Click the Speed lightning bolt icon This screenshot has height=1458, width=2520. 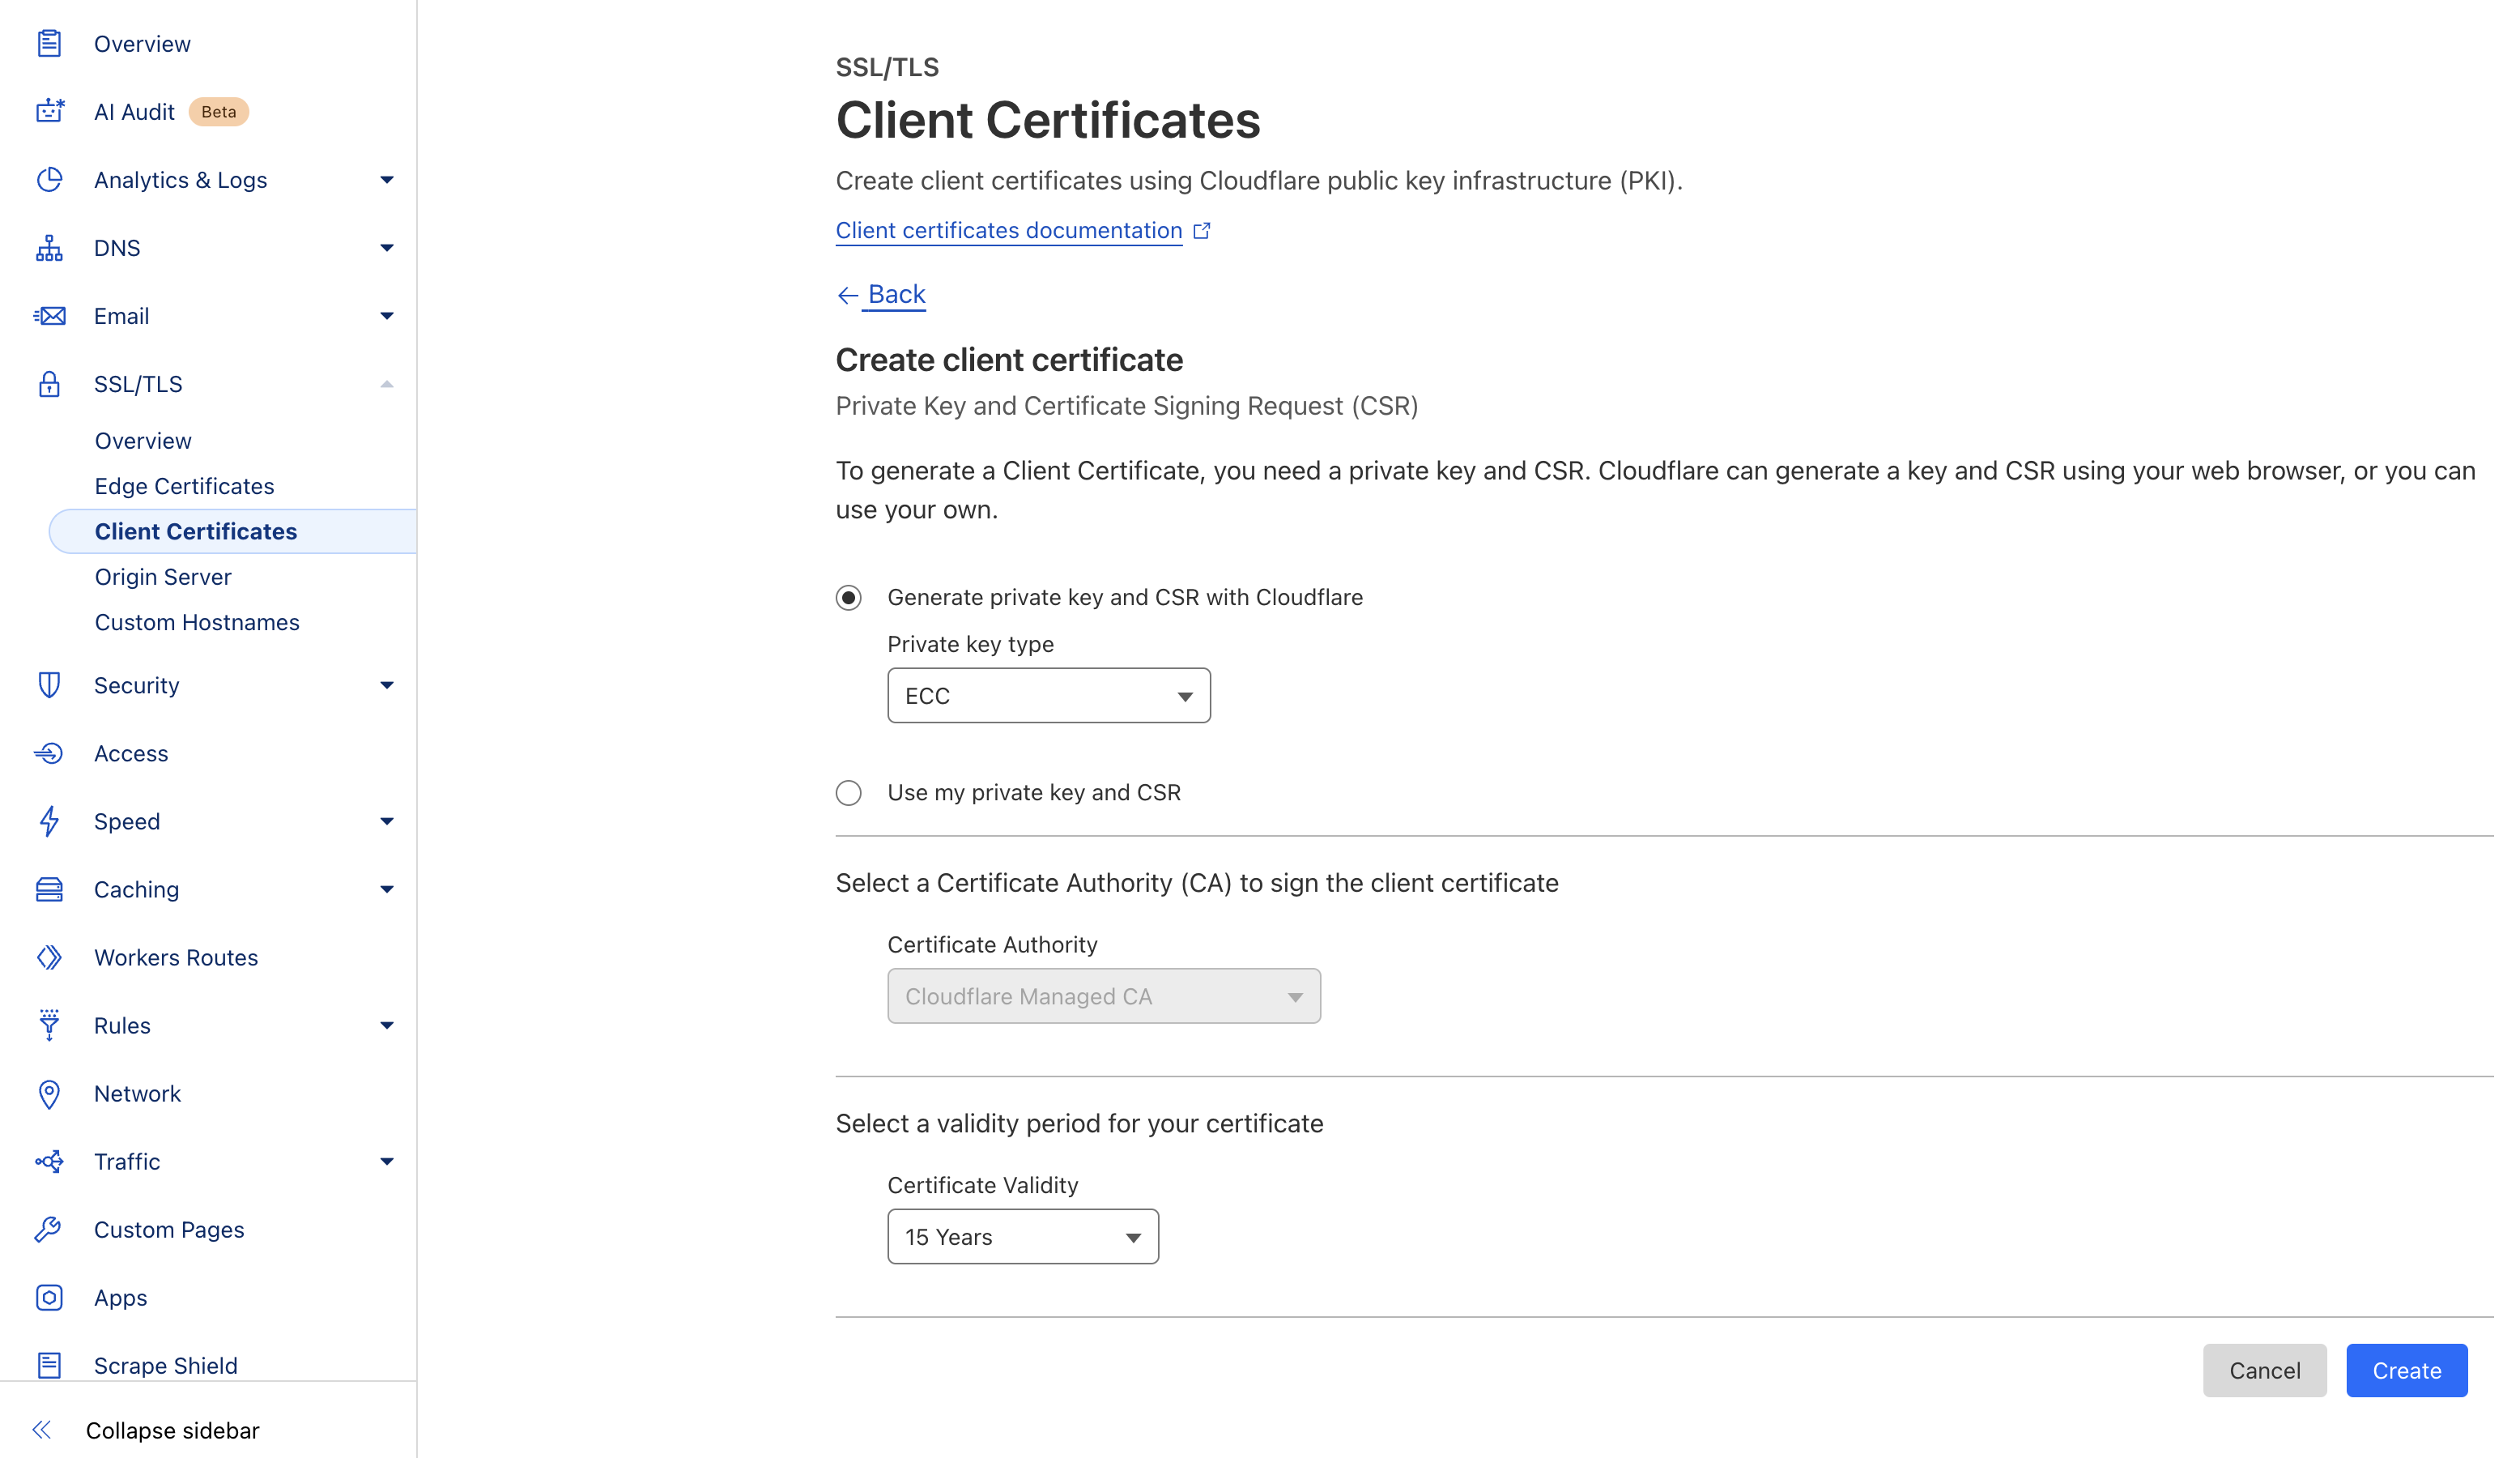pos(49,821)
